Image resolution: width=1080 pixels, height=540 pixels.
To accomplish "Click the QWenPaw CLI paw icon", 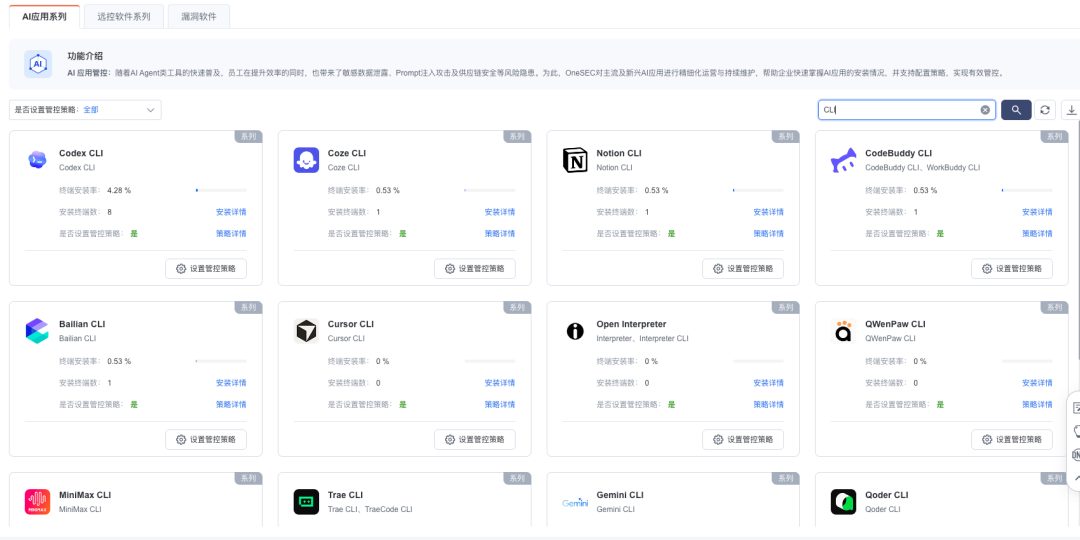I will (x=844, y=331).
